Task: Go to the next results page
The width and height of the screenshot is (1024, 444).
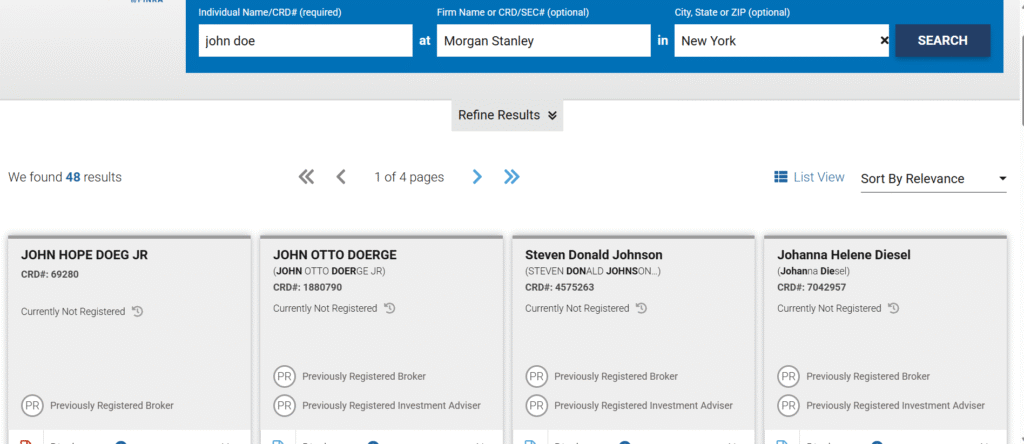Action: pyautogui.click(x=477, y=177)
